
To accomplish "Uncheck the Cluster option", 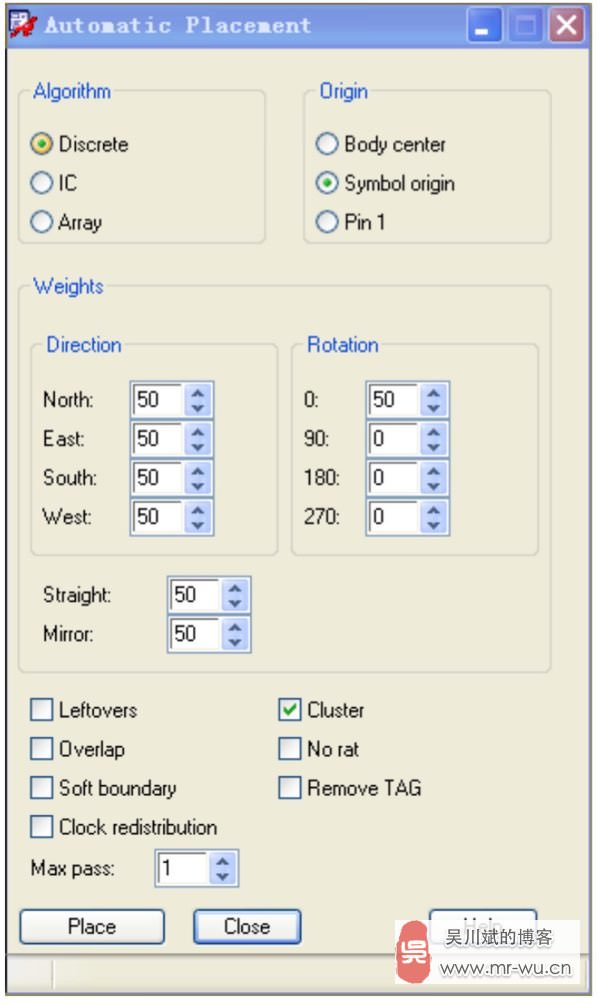I will (290, 710).
